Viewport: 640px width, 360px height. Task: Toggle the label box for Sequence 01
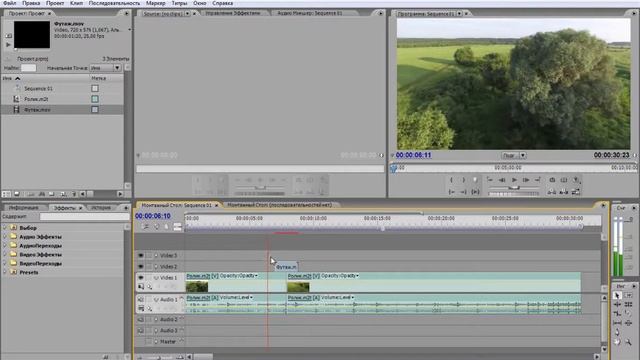point(95,88)
